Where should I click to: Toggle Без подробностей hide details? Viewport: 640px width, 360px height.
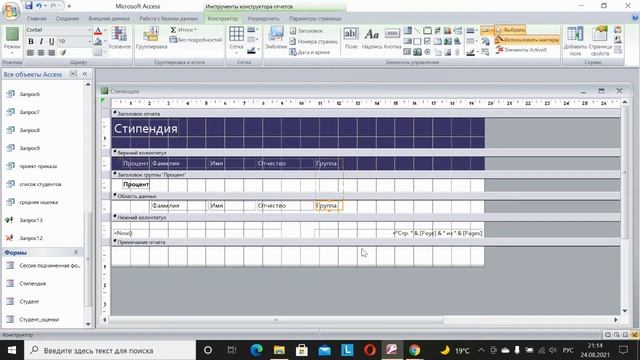click(196, 40)
